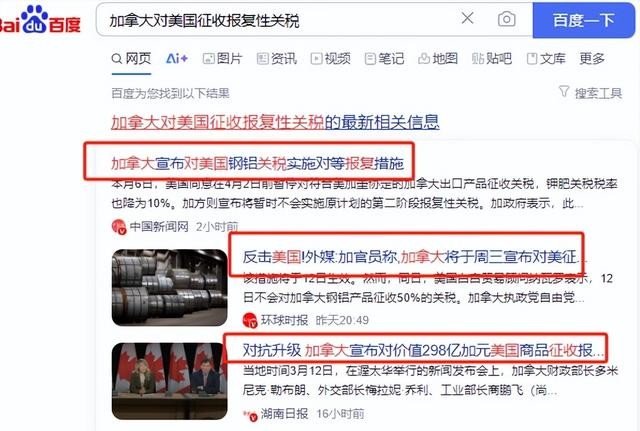Screen dimensions: 640x431
Task: Click the 环球时报 source avatar icon
Action: [249, 320]
